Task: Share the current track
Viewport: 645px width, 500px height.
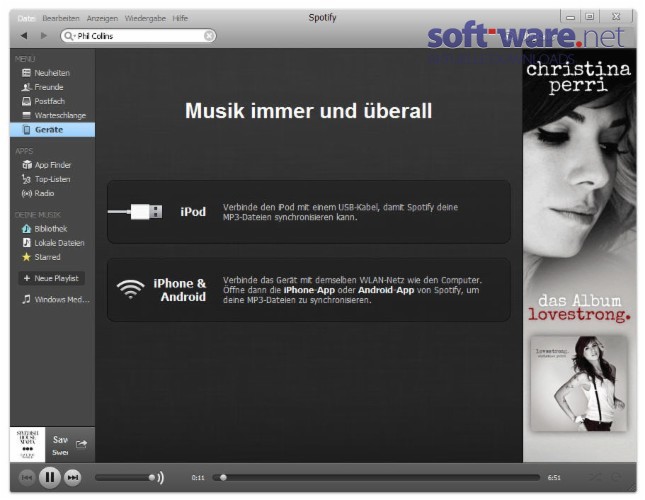Action: (81, 444)
